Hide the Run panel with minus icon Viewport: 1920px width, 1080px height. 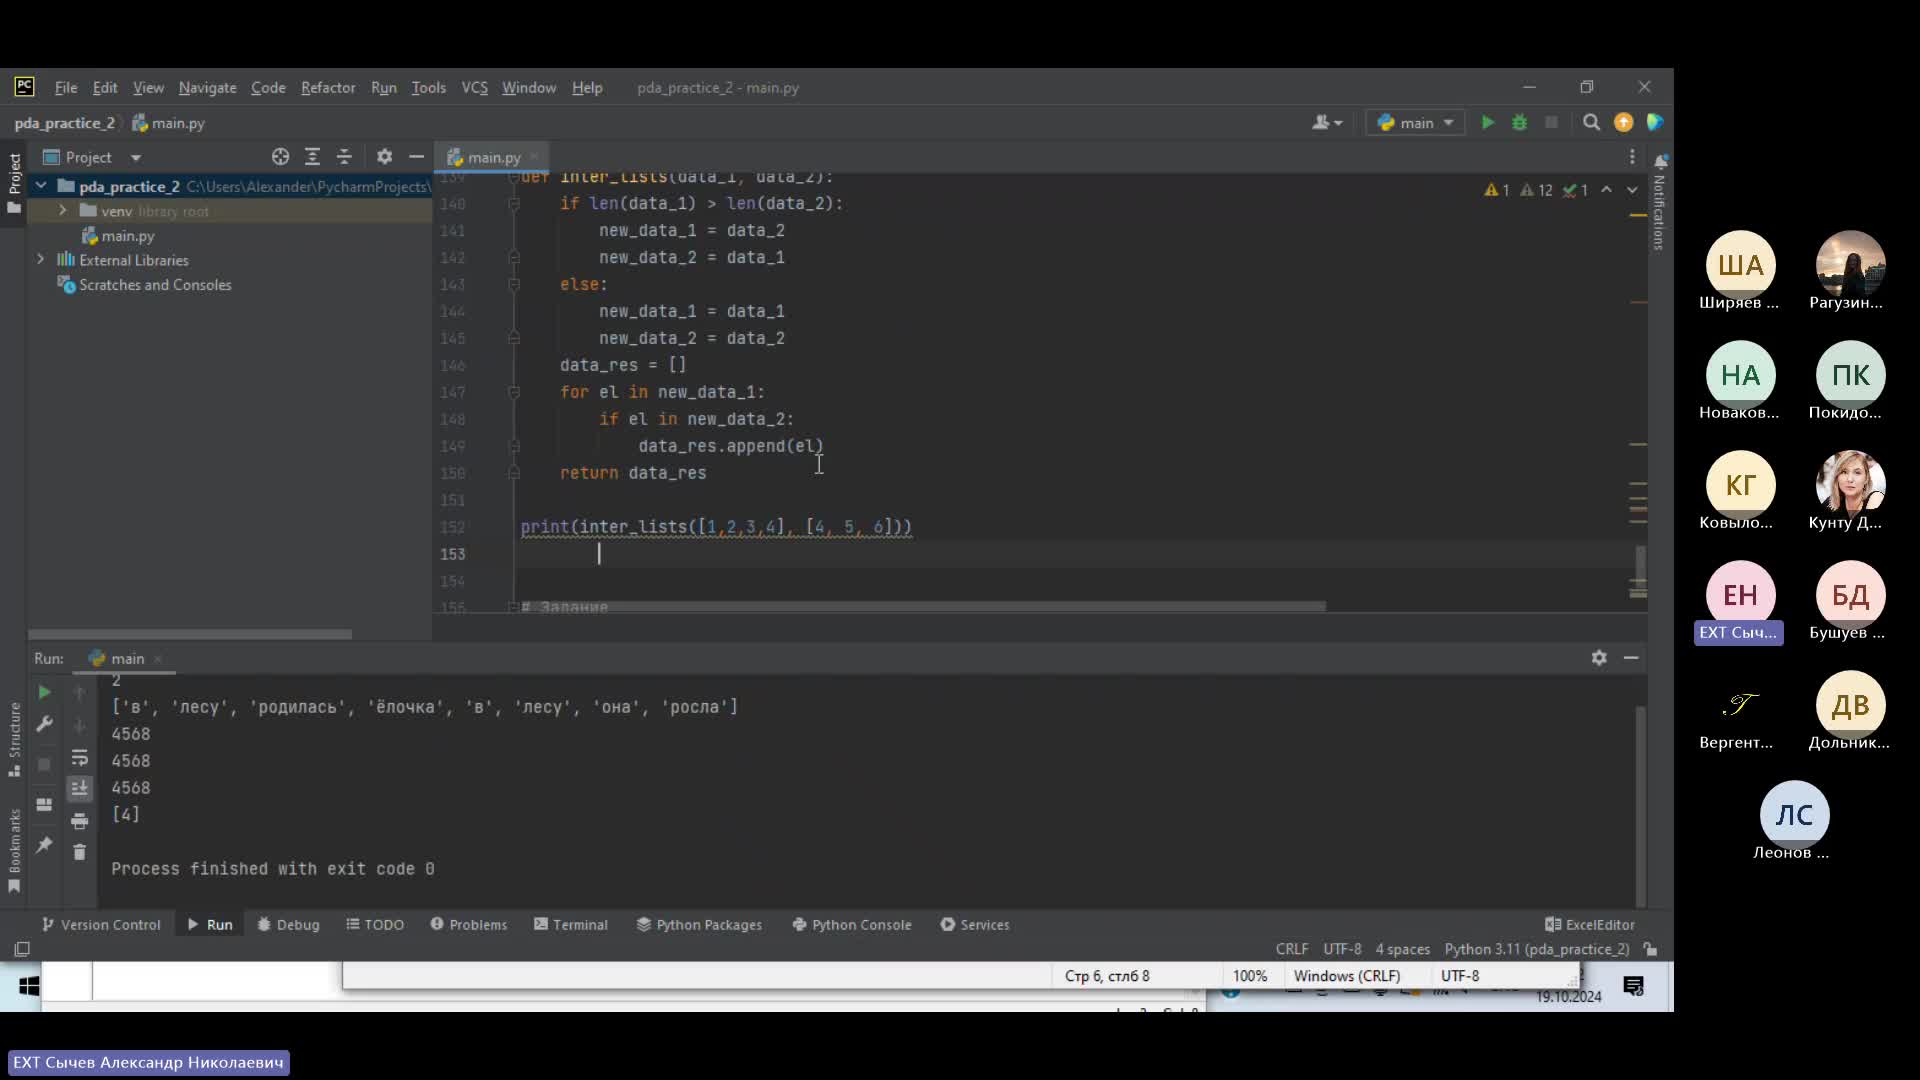[x=1631, y=657]
